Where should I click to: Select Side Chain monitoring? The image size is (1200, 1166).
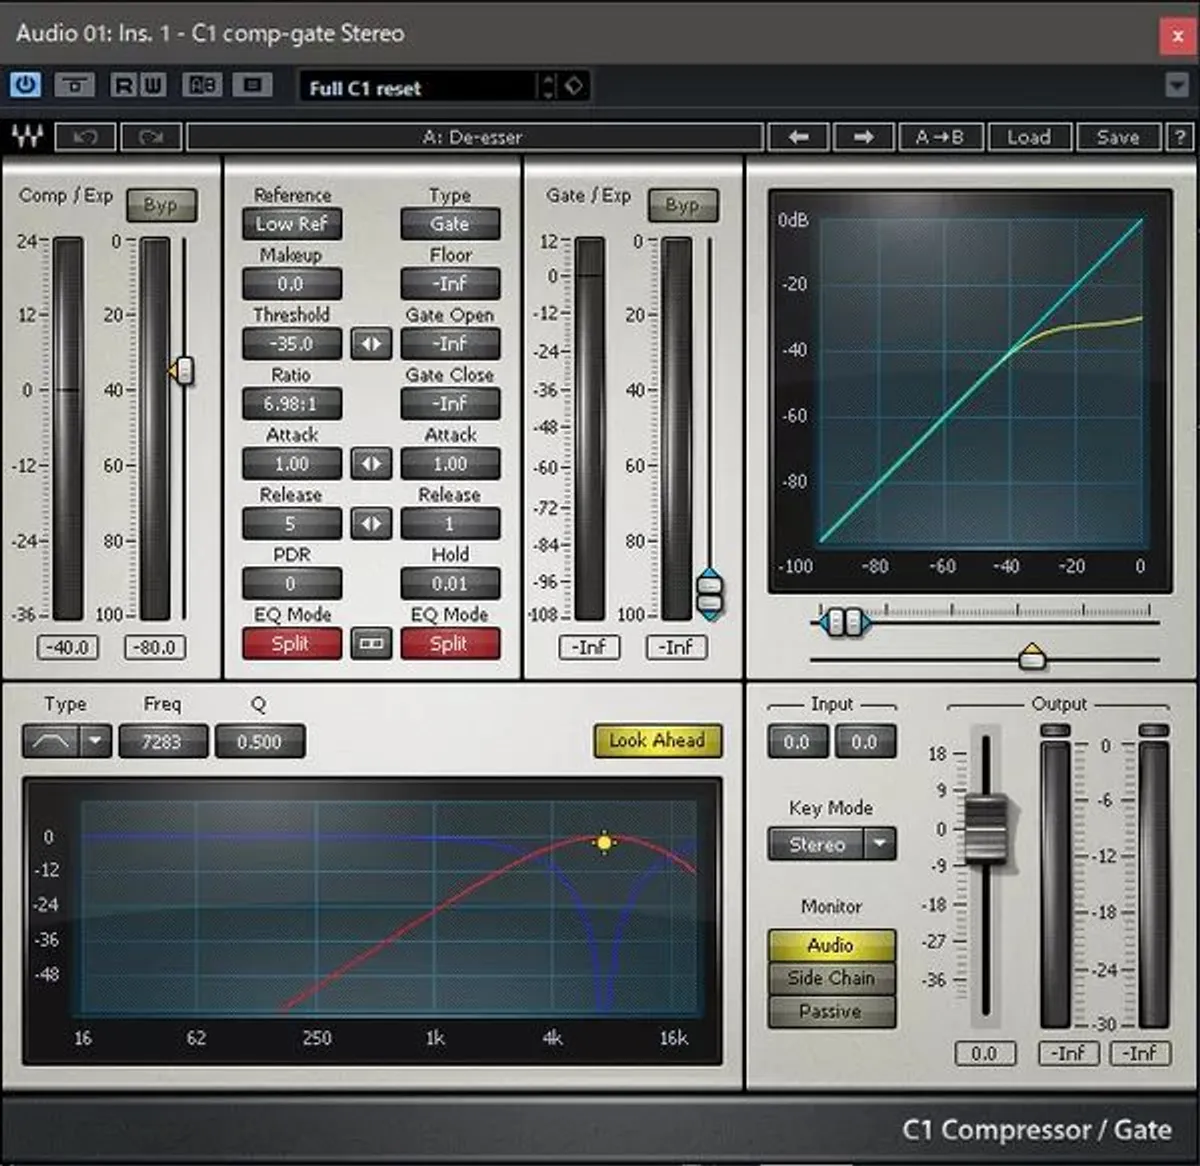(831, 978)
